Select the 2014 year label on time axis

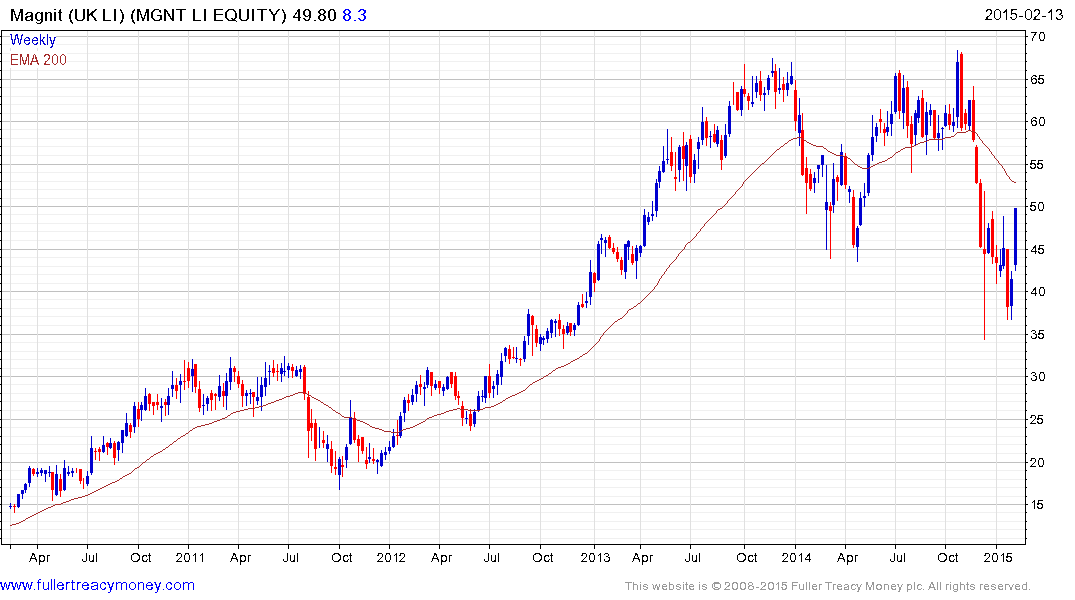pyautogui.click(x=796, y=557)
